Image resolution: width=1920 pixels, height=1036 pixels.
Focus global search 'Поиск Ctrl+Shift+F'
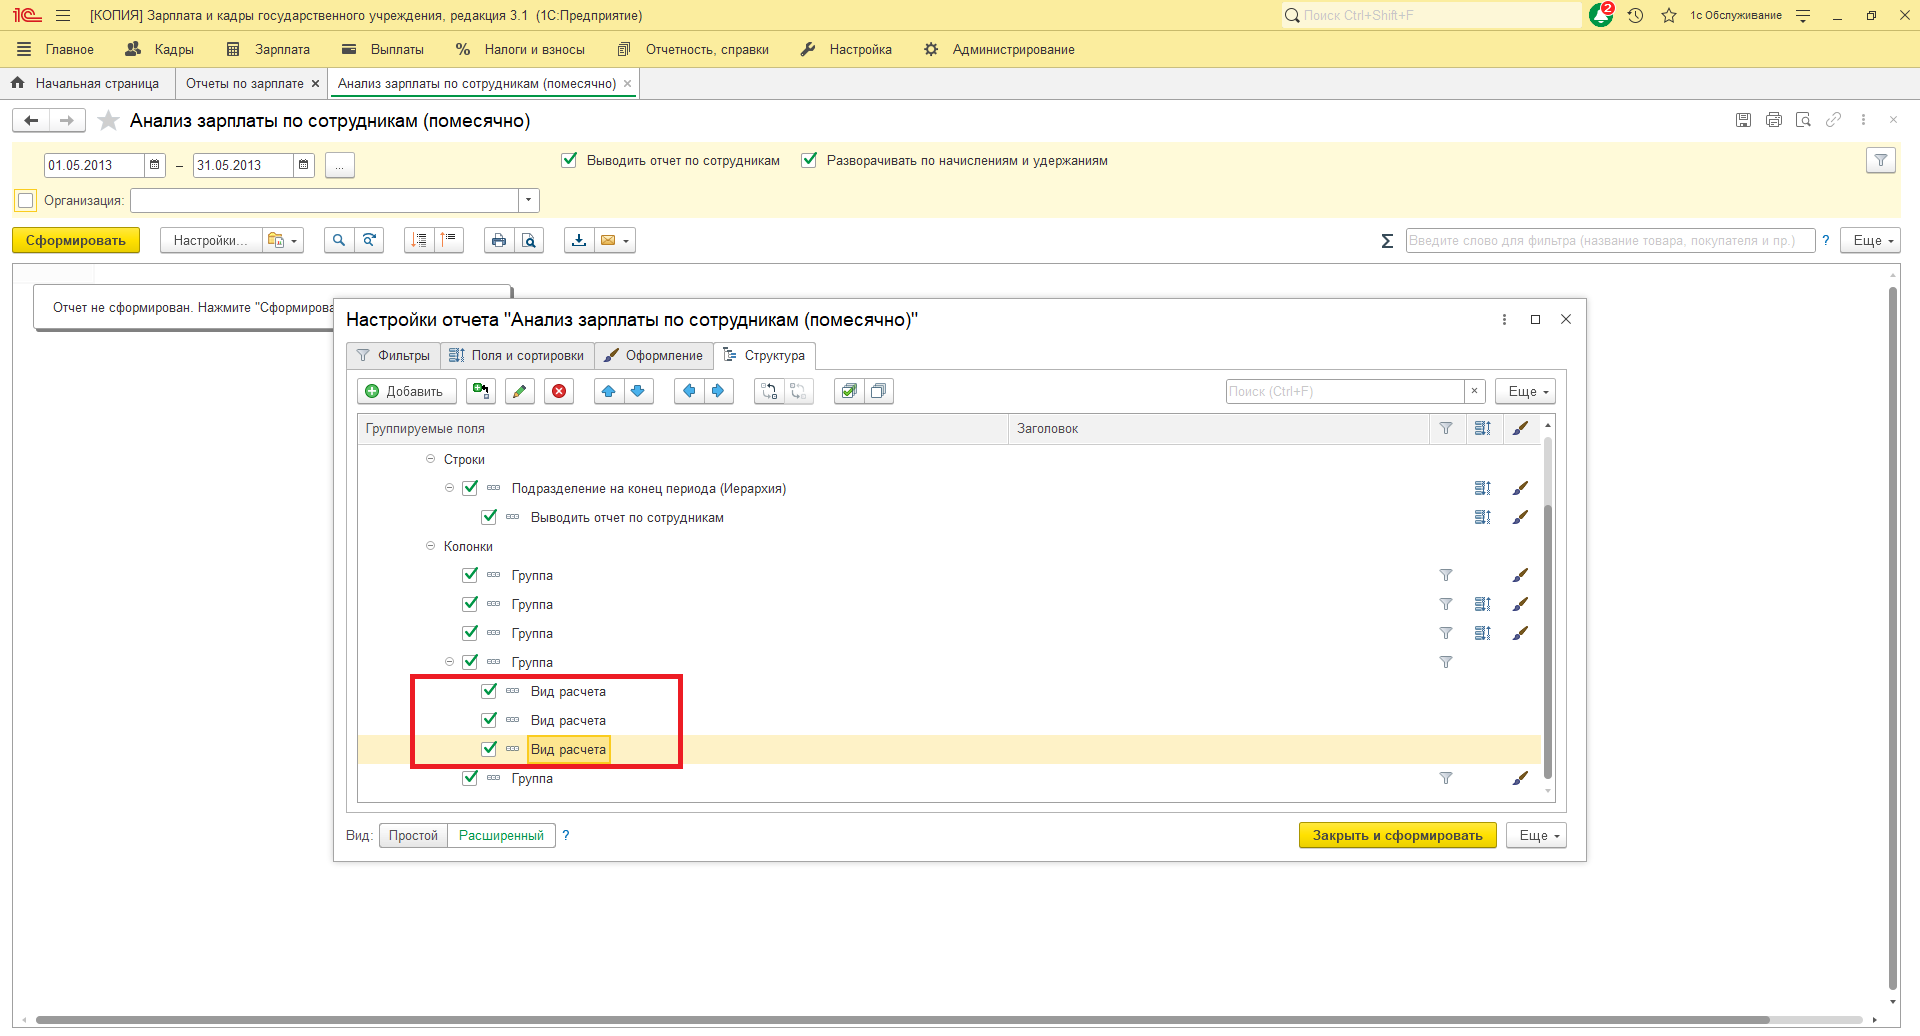tap(1432, 15)
